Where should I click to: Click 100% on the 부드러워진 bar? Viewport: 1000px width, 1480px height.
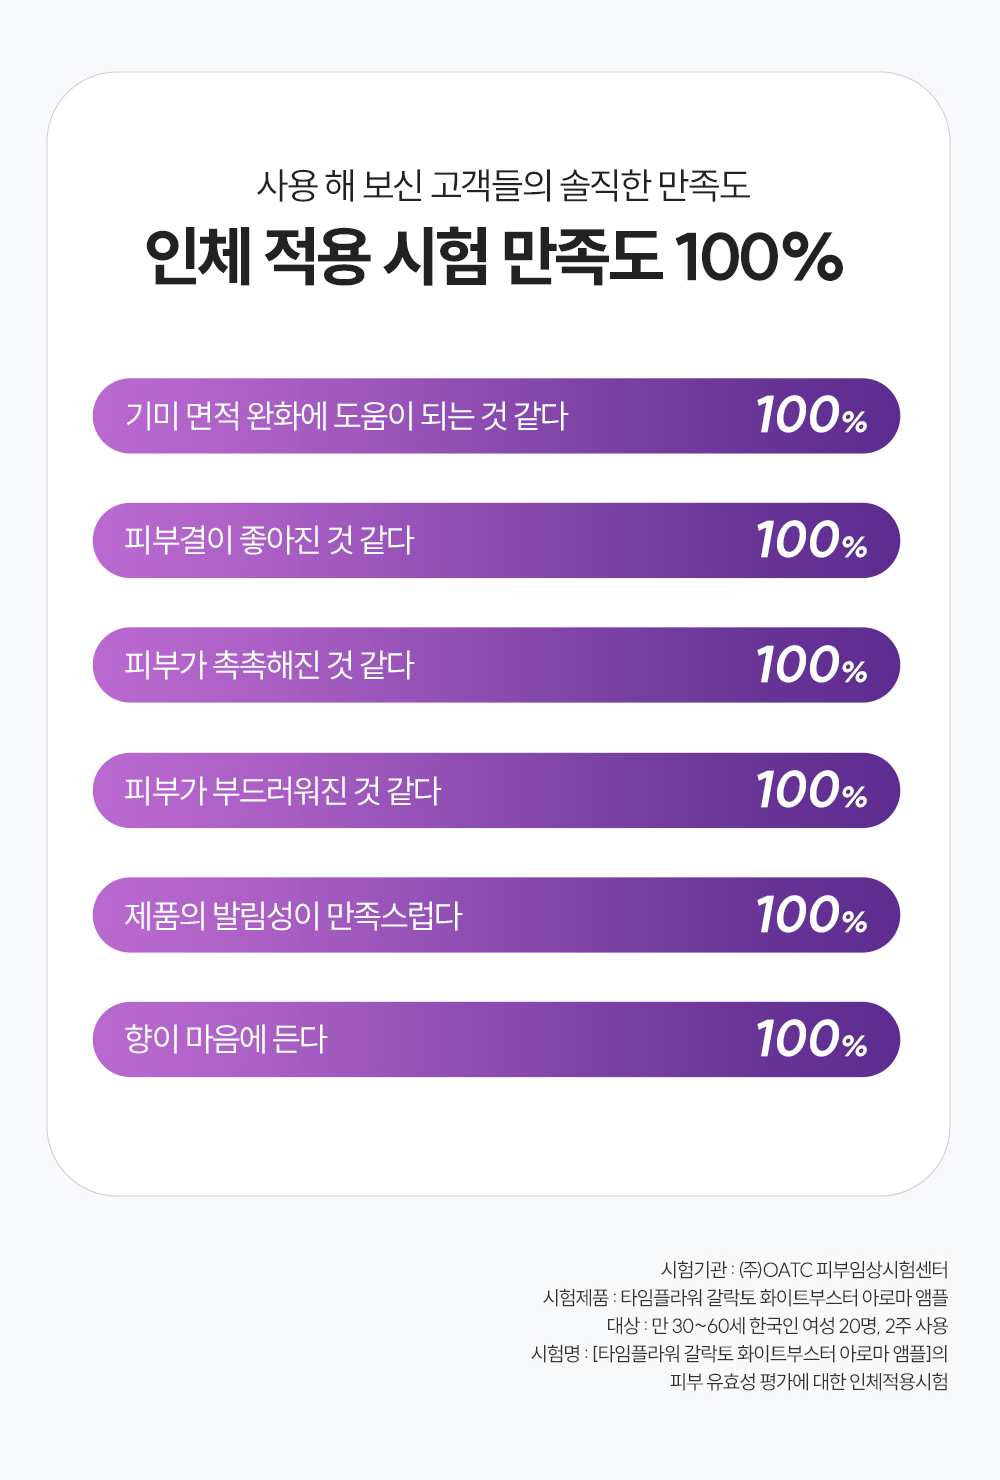click(x=811, y=791)
